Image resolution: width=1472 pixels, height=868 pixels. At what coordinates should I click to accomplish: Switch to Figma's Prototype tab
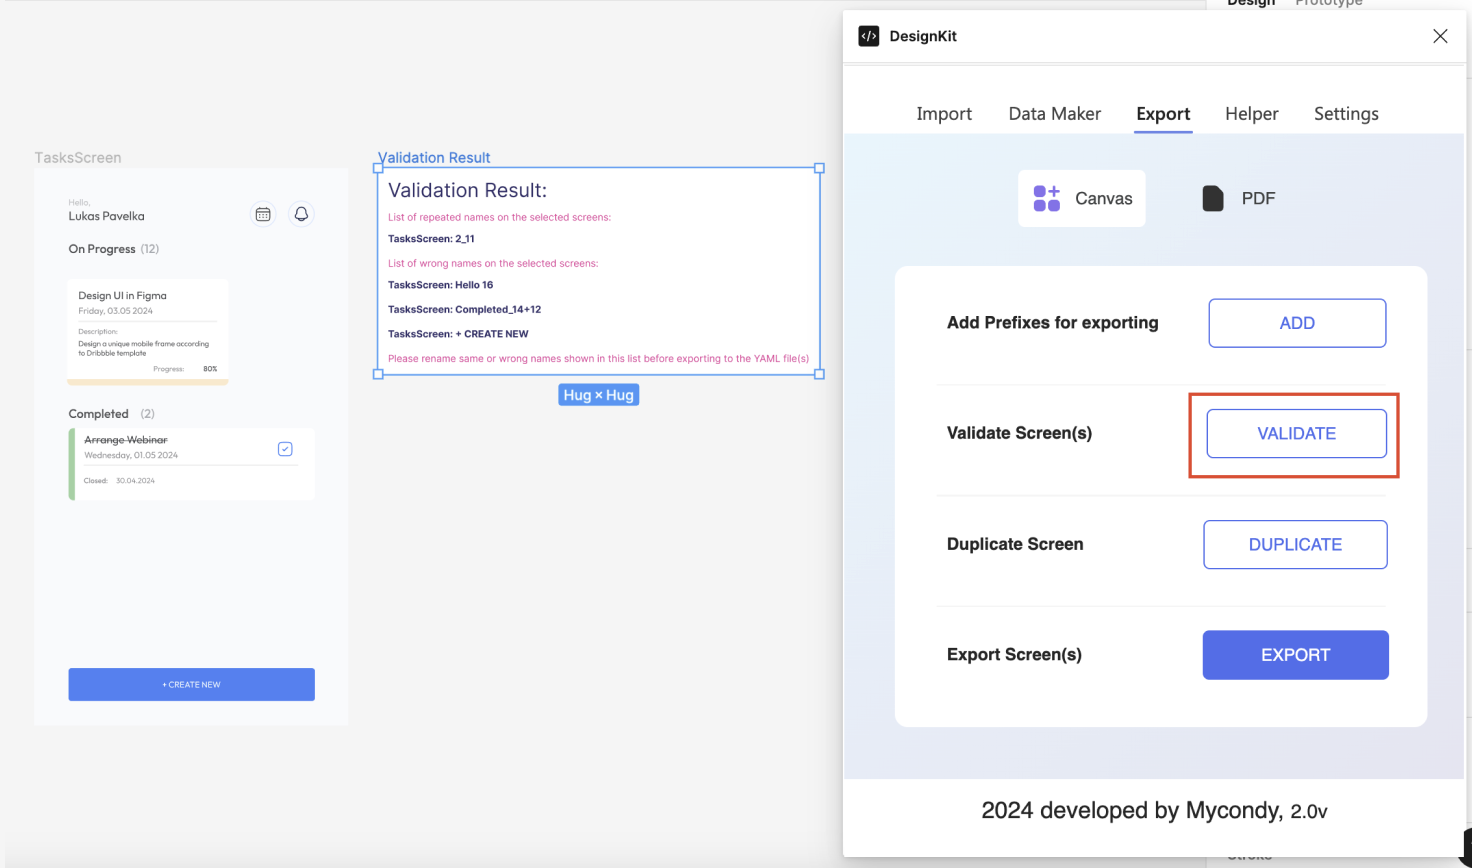coord(1328,4)
